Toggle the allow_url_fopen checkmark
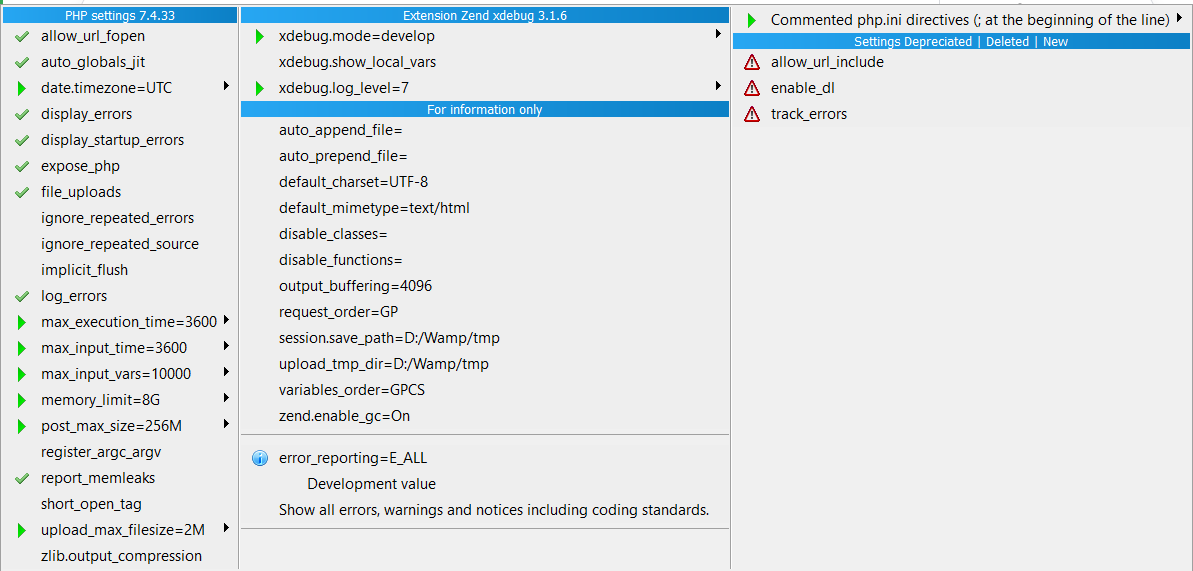This screenshot has height=571, width=1193. point(22,36)
